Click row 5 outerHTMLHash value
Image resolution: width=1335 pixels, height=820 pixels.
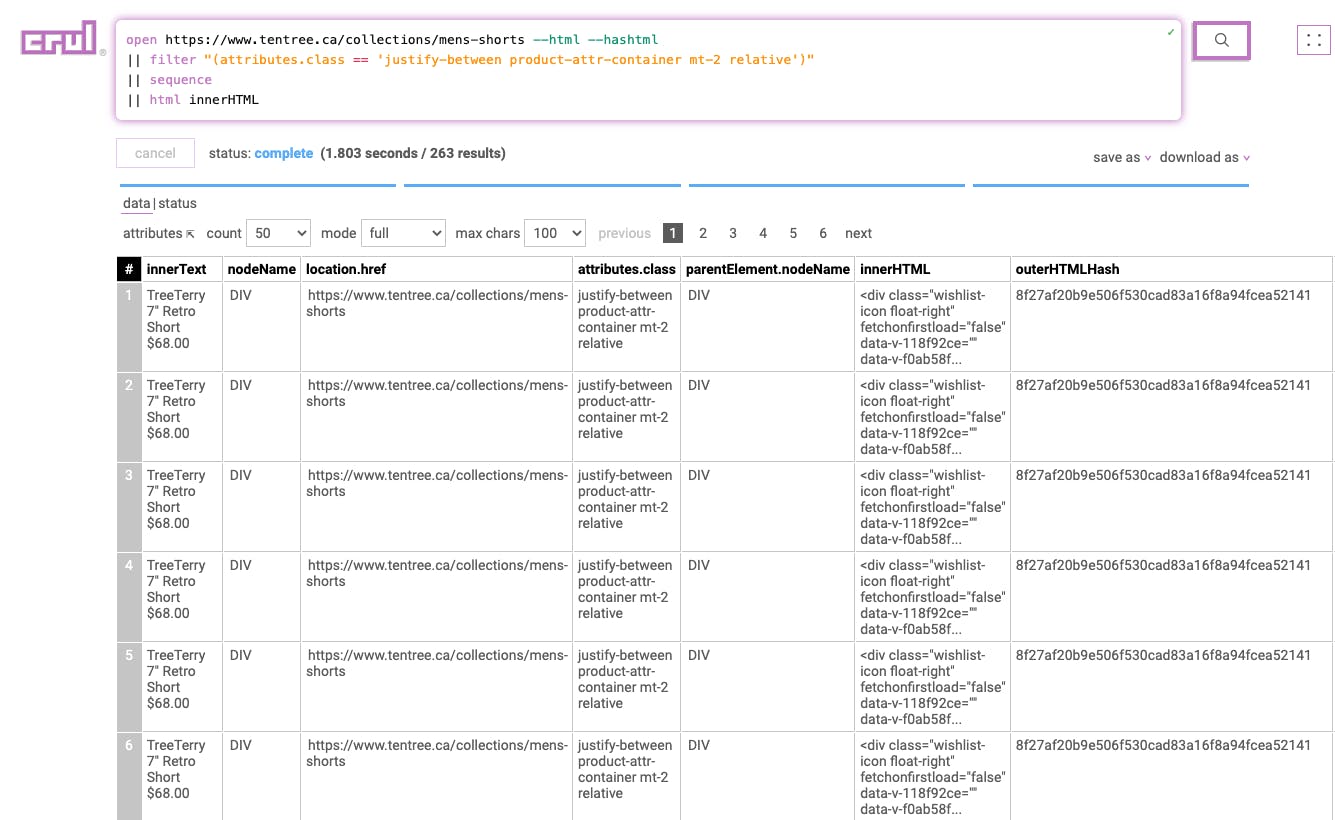pos(1163,655)
